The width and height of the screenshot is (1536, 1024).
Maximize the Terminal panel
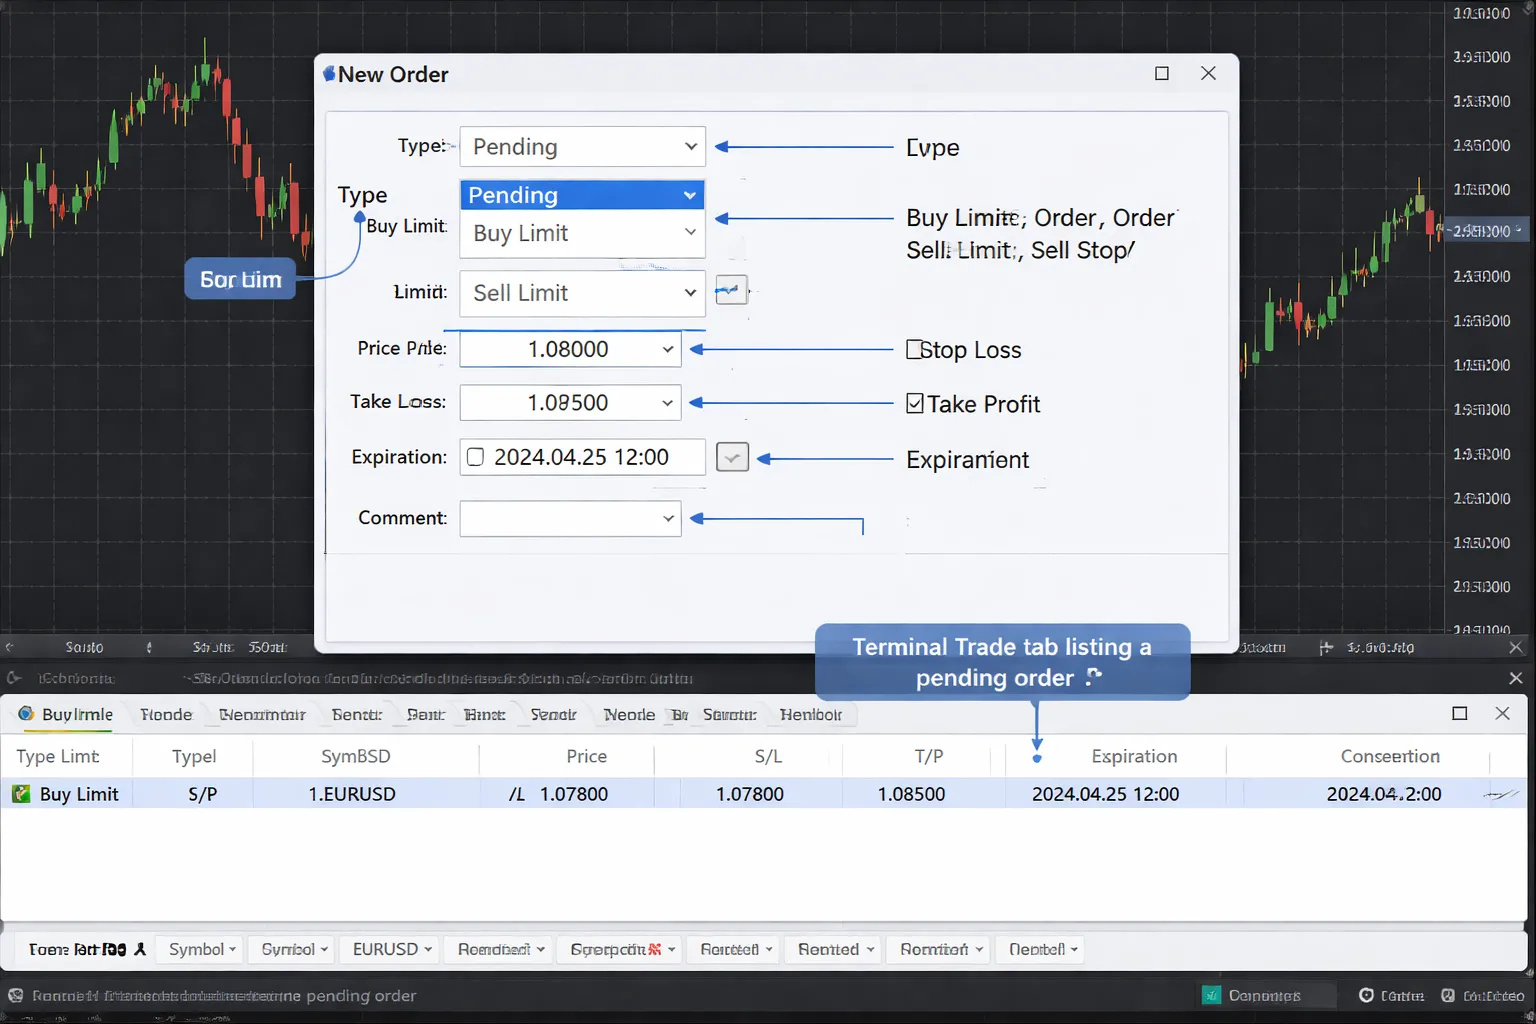tap(1459, 713)
